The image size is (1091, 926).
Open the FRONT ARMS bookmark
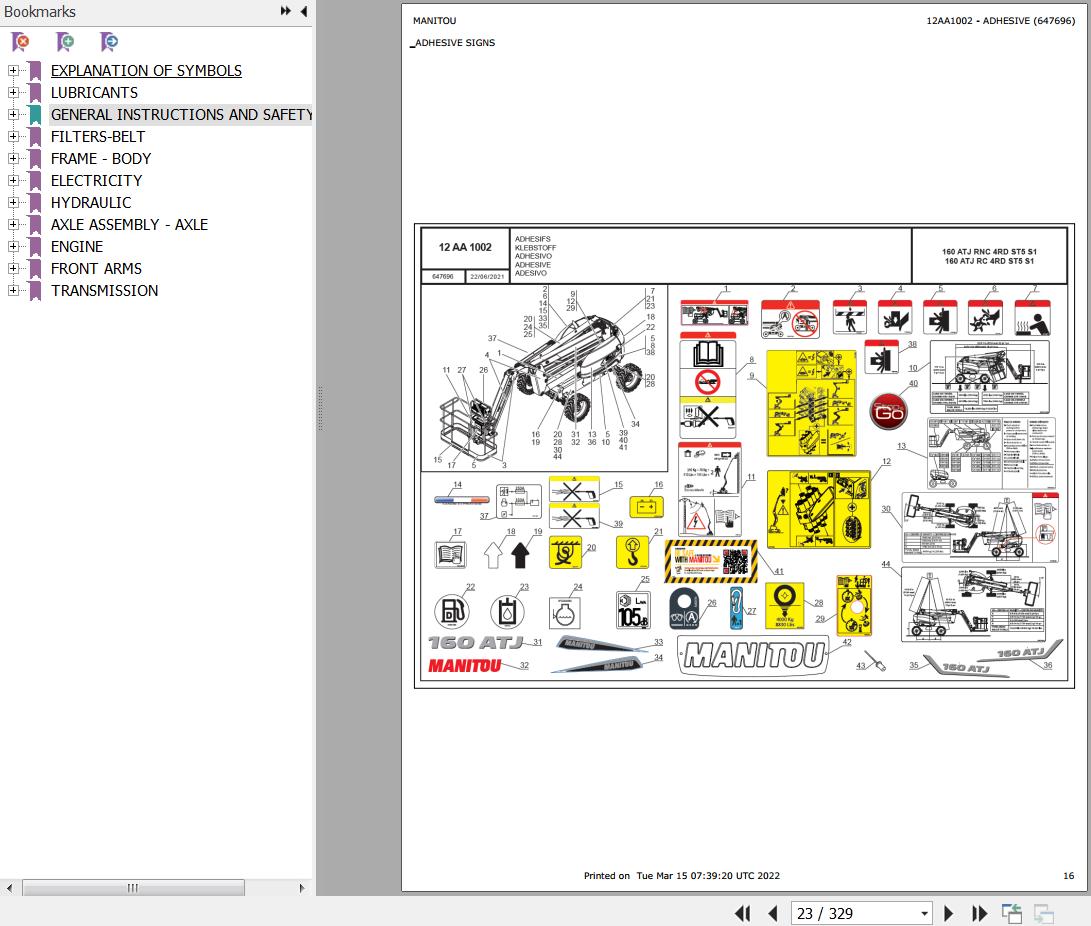click(x=96, y=269)
